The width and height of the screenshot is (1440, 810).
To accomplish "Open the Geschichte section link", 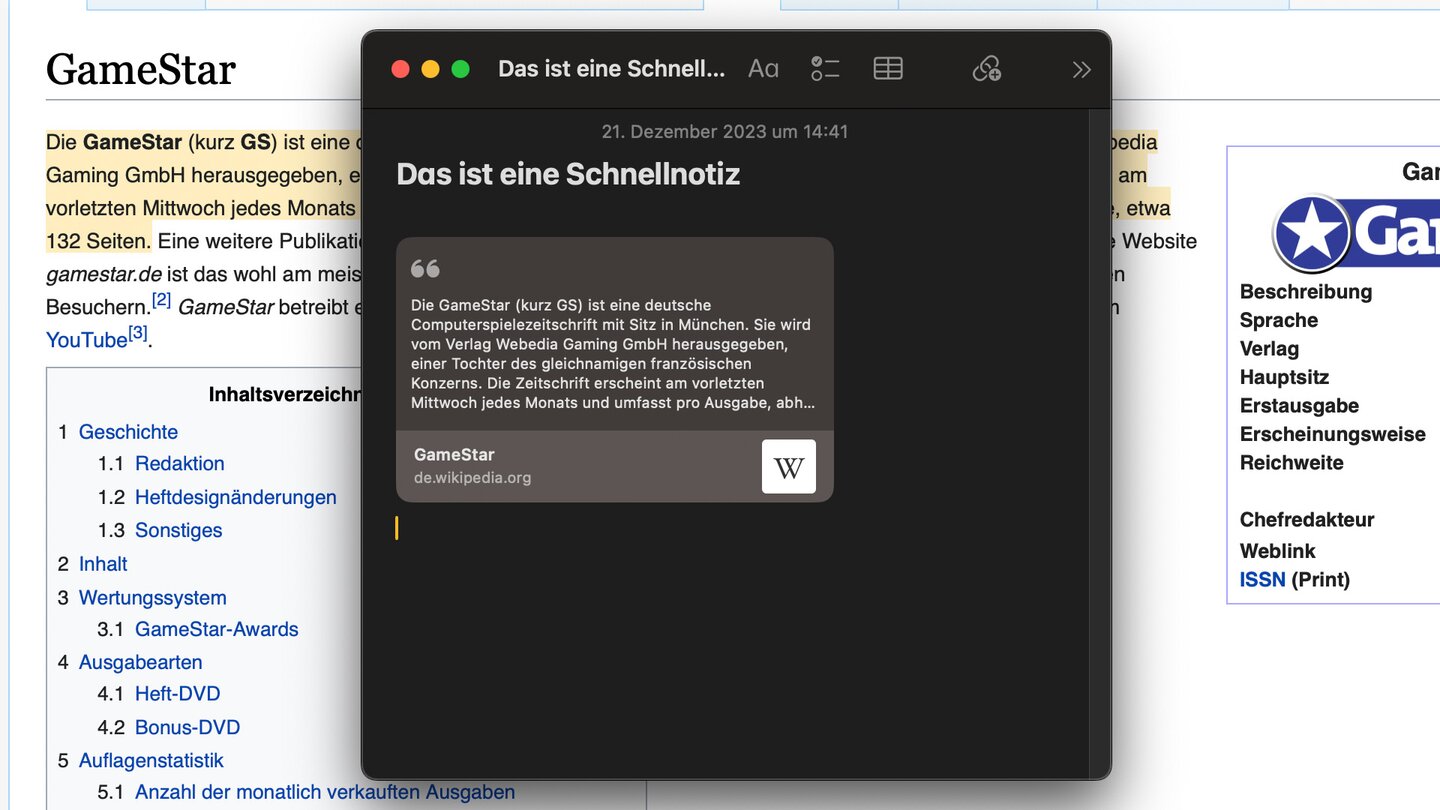I will (x=128, y=432).
